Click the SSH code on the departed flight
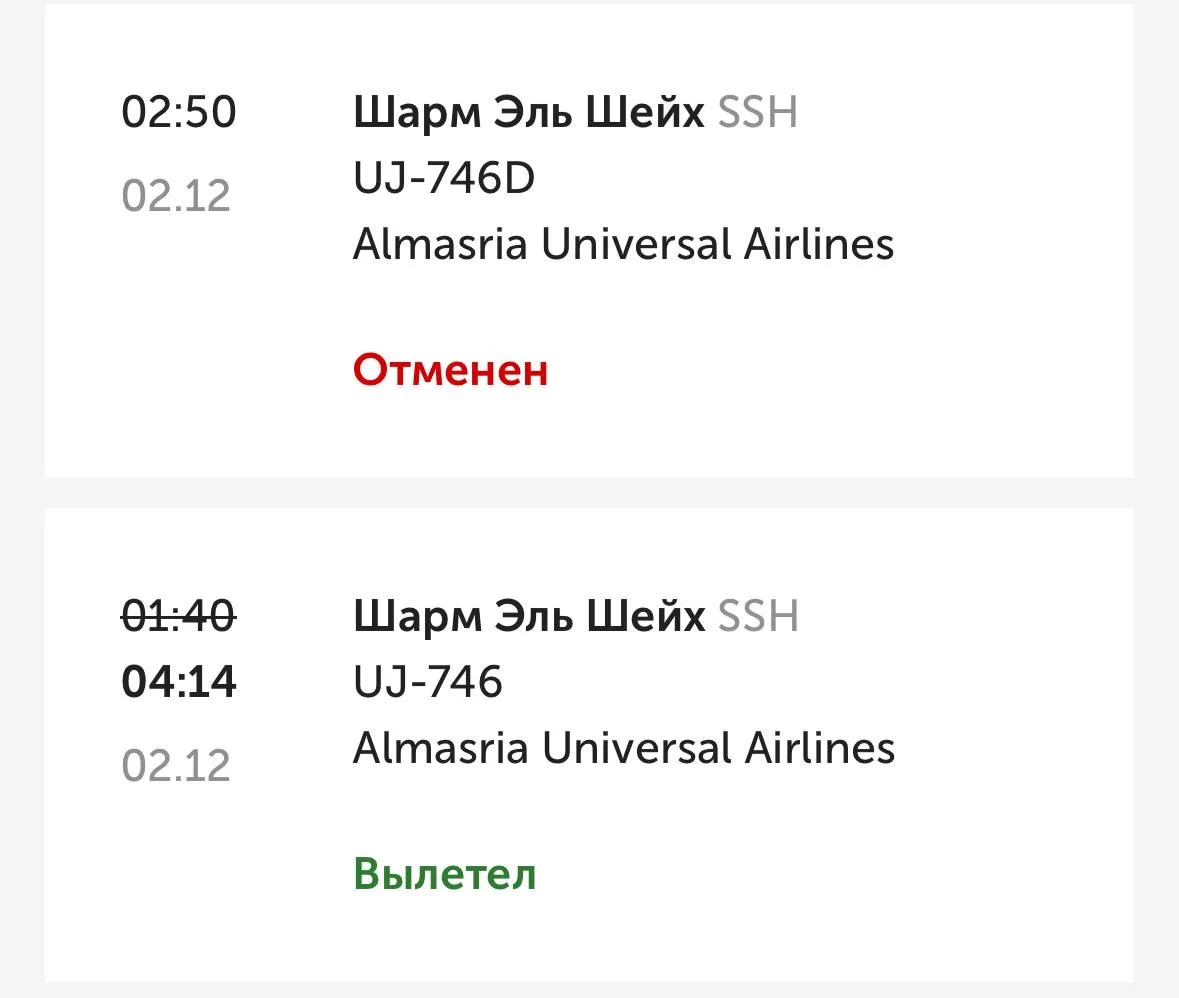 pyautogui.click(x=758, y=617)
